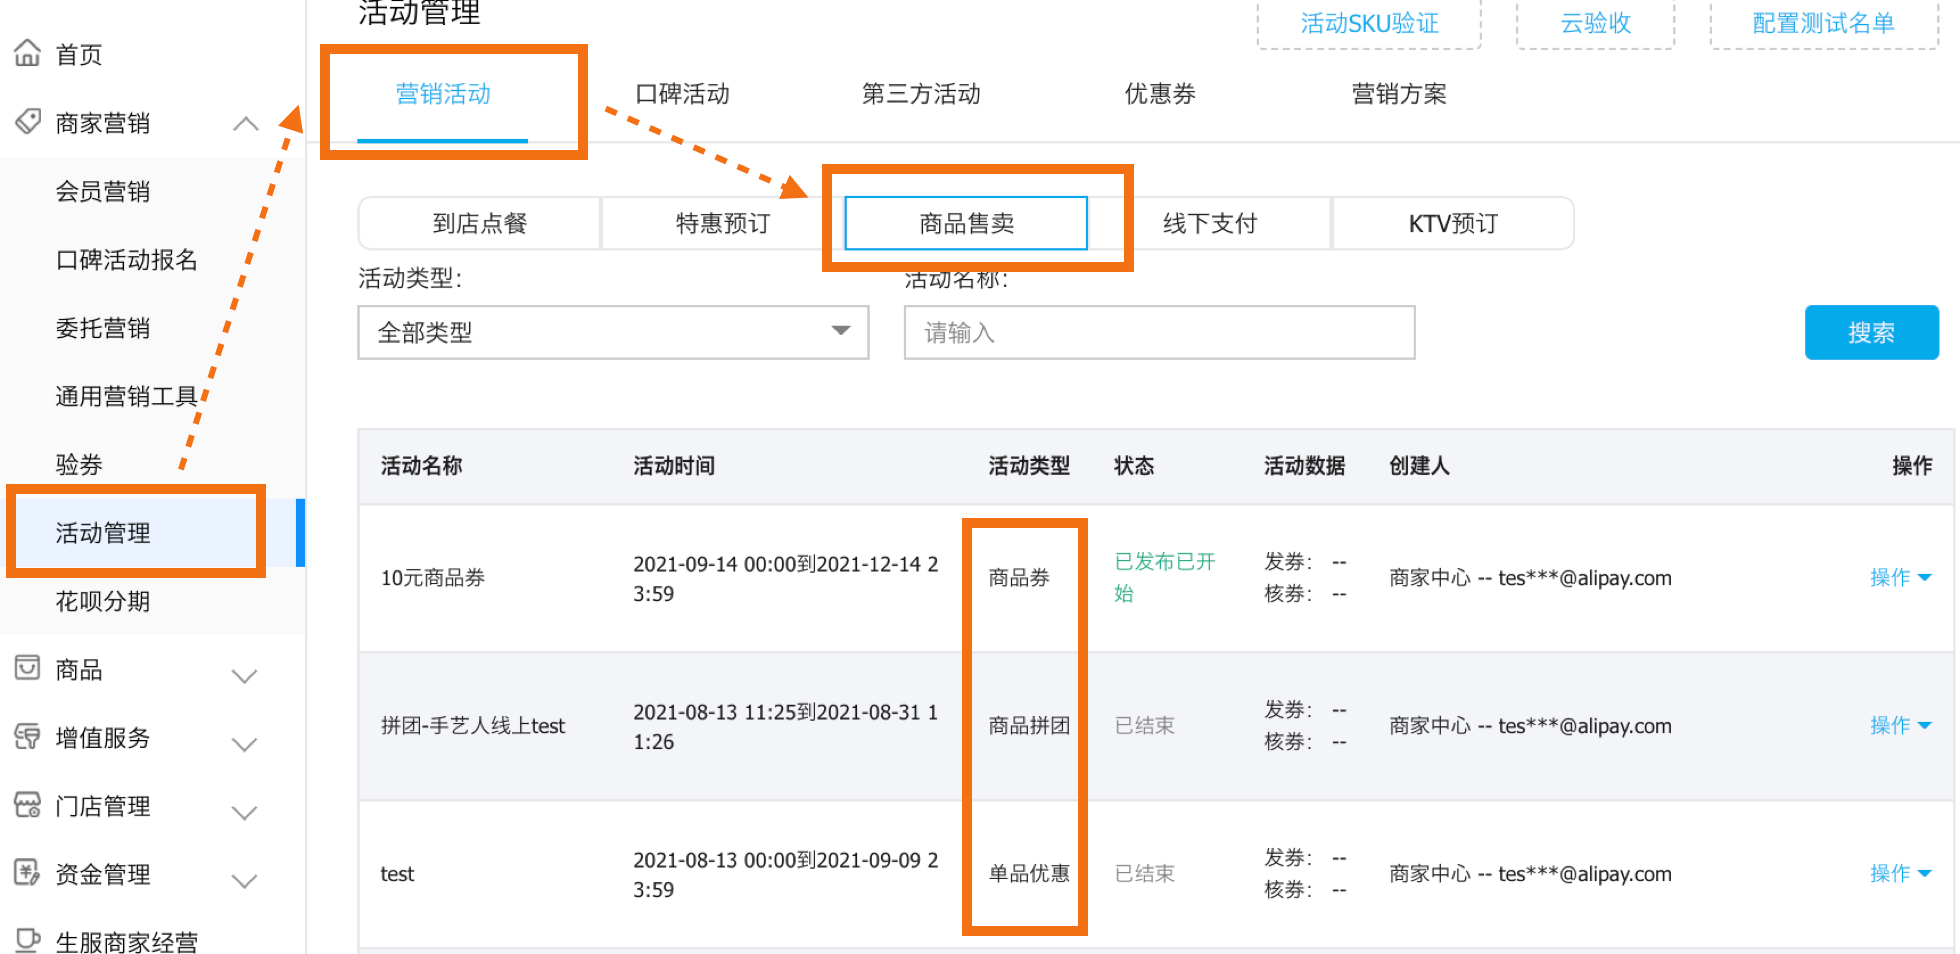Focus the 活动名称 请输入 field
Image resolution: width=1960 pixels, height=954 pixels.
1159,332
